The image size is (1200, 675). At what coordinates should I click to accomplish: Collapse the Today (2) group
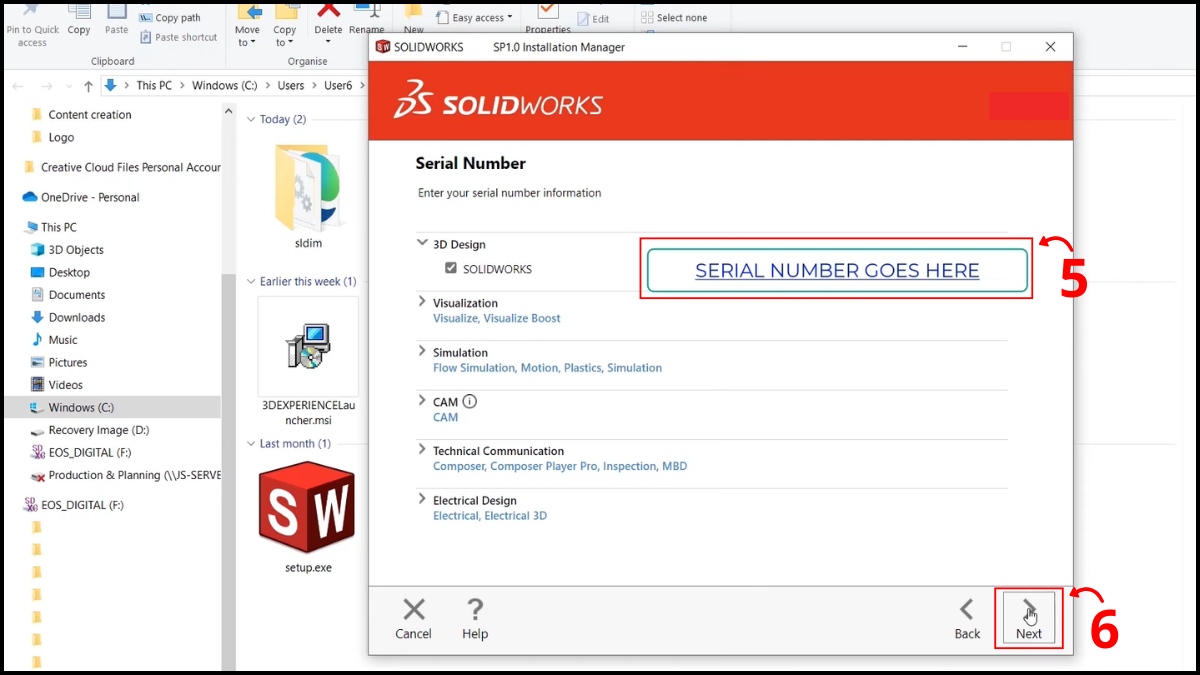pyautogui.click(x=251, y=119)
